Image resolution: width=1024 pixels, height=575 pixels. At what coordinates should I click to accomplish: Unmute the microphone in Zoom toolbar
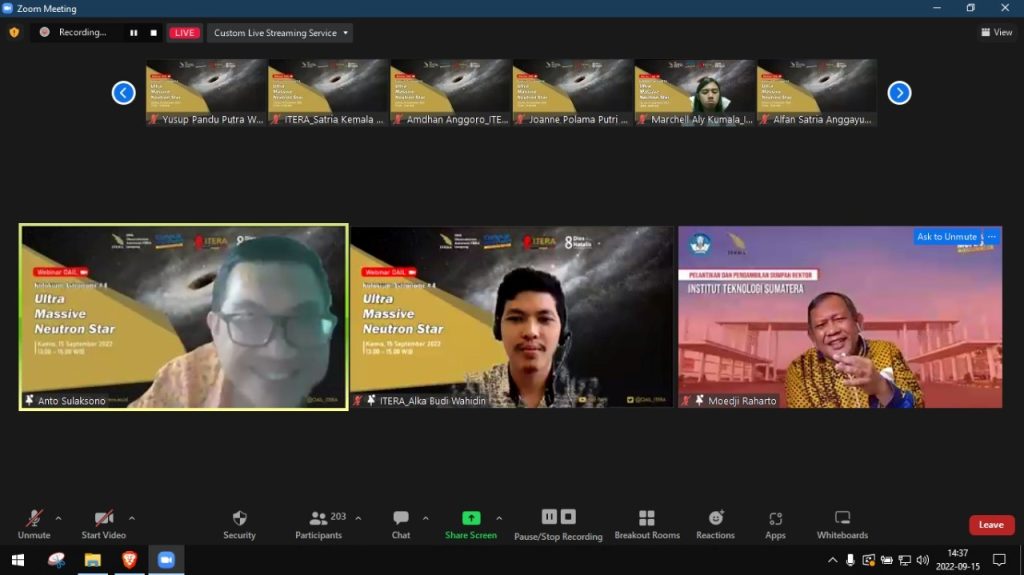click(x=34, y=525)
